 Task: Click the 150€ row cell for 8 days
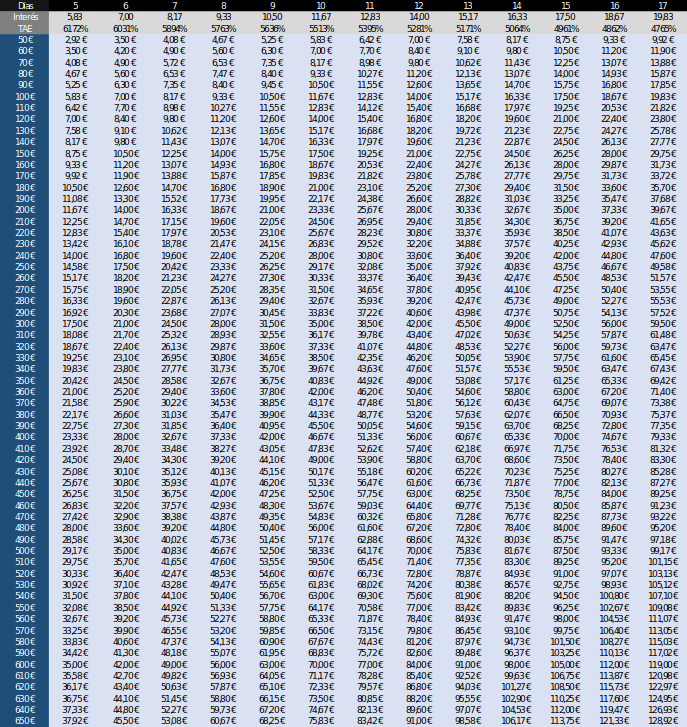click(x=223, y=153)
